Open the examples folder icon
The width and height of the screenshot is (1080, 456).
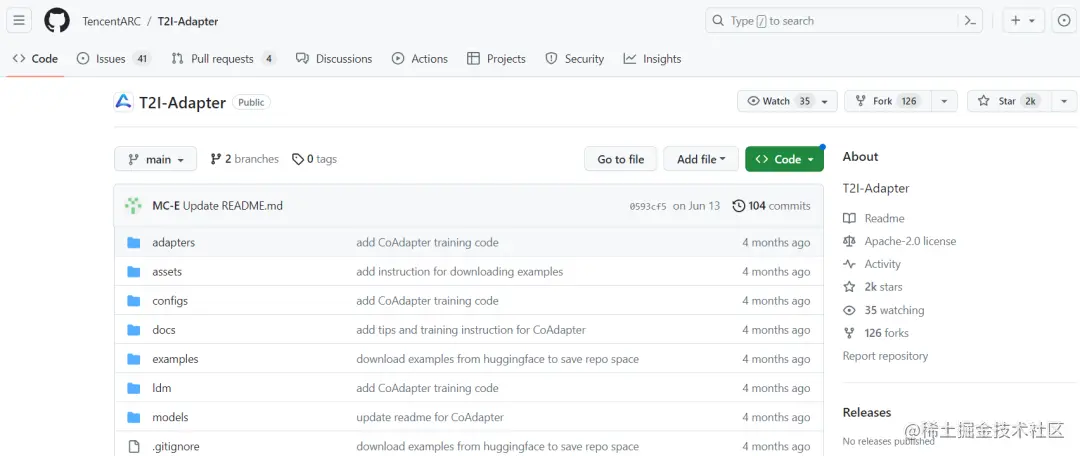tap(134, 359)
